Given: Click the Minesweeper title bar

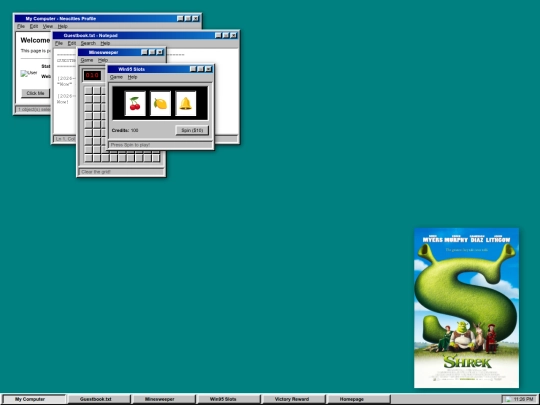Looking at the screenshot, I should point(122,52).
